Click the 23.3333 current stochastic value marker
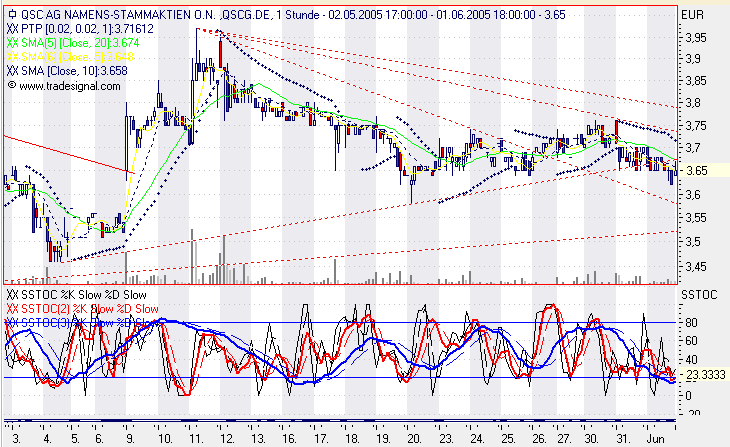Image resolution: width=730 pixels, height=447 pixels. pos(703,375)
